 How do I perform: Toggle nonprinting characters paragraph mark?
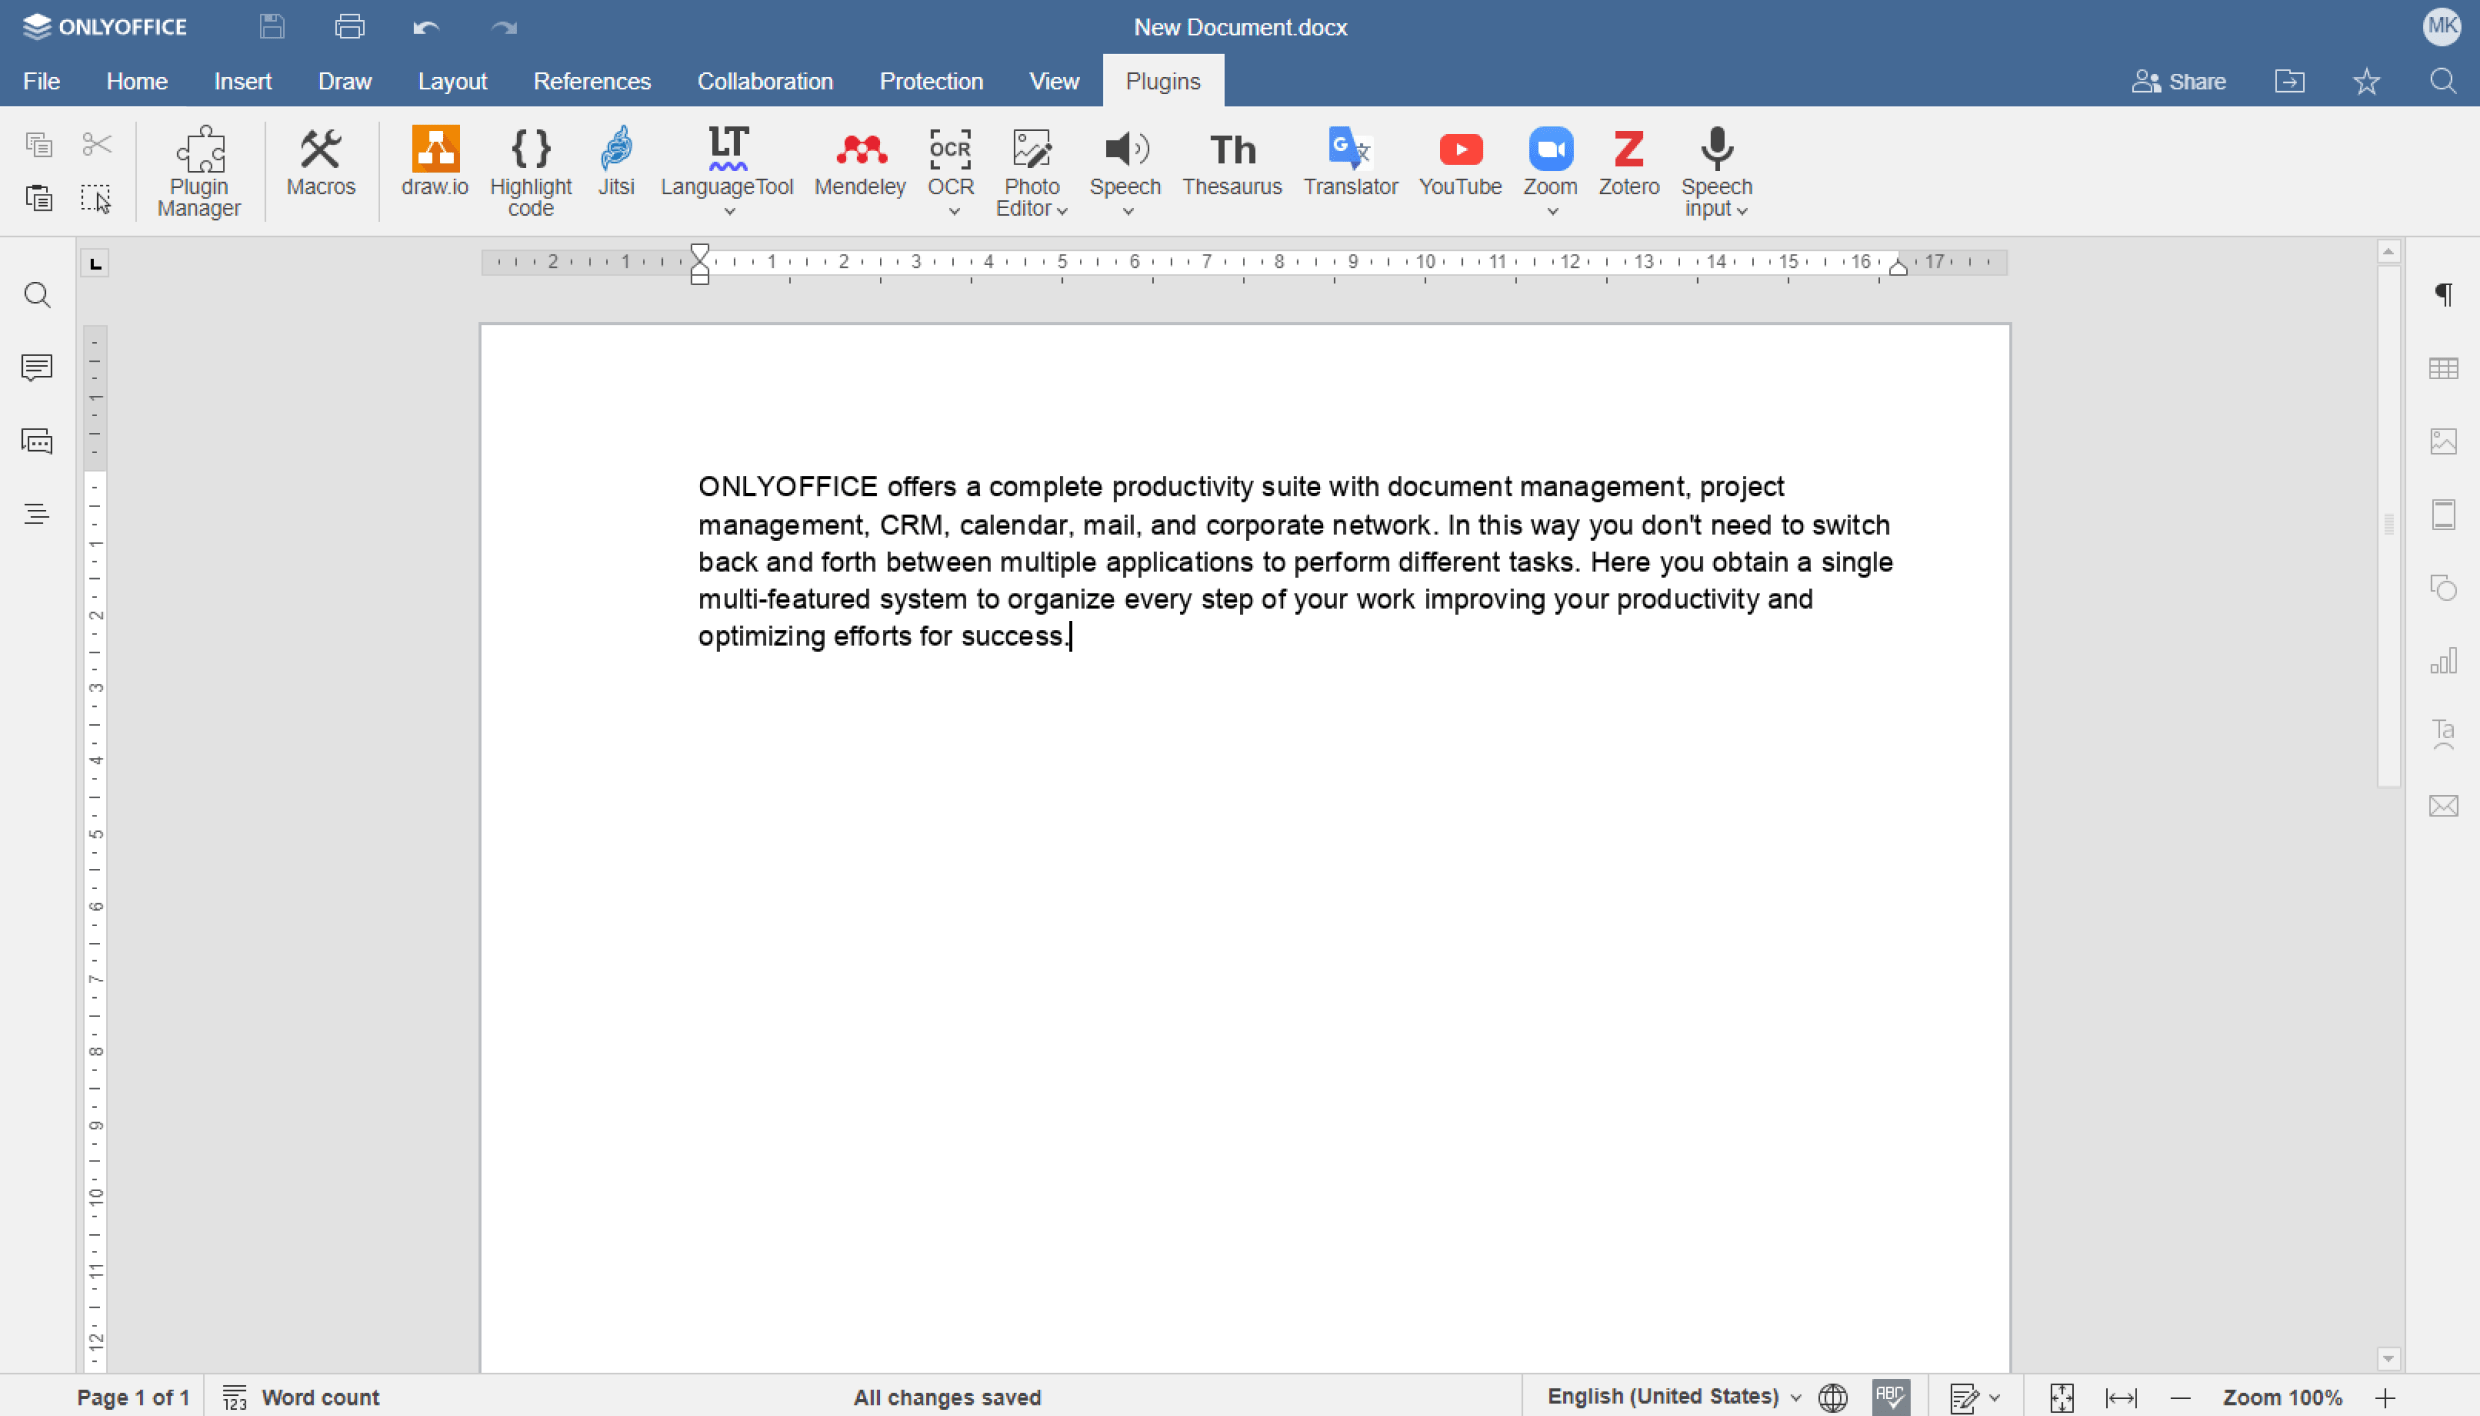coord(2443,294)
